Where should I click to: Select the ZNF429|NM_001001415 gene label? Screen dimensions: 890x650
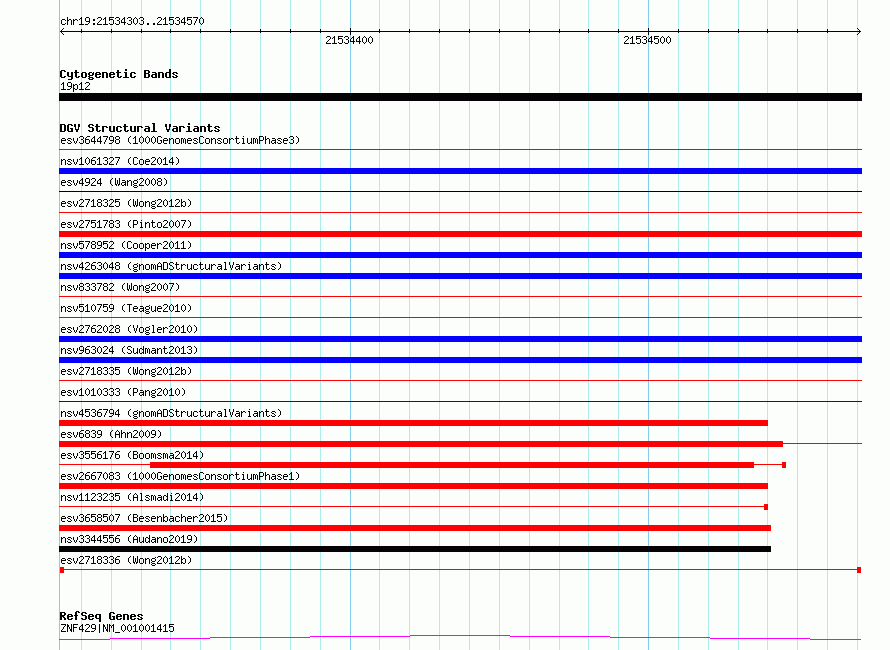coord(117,628)
